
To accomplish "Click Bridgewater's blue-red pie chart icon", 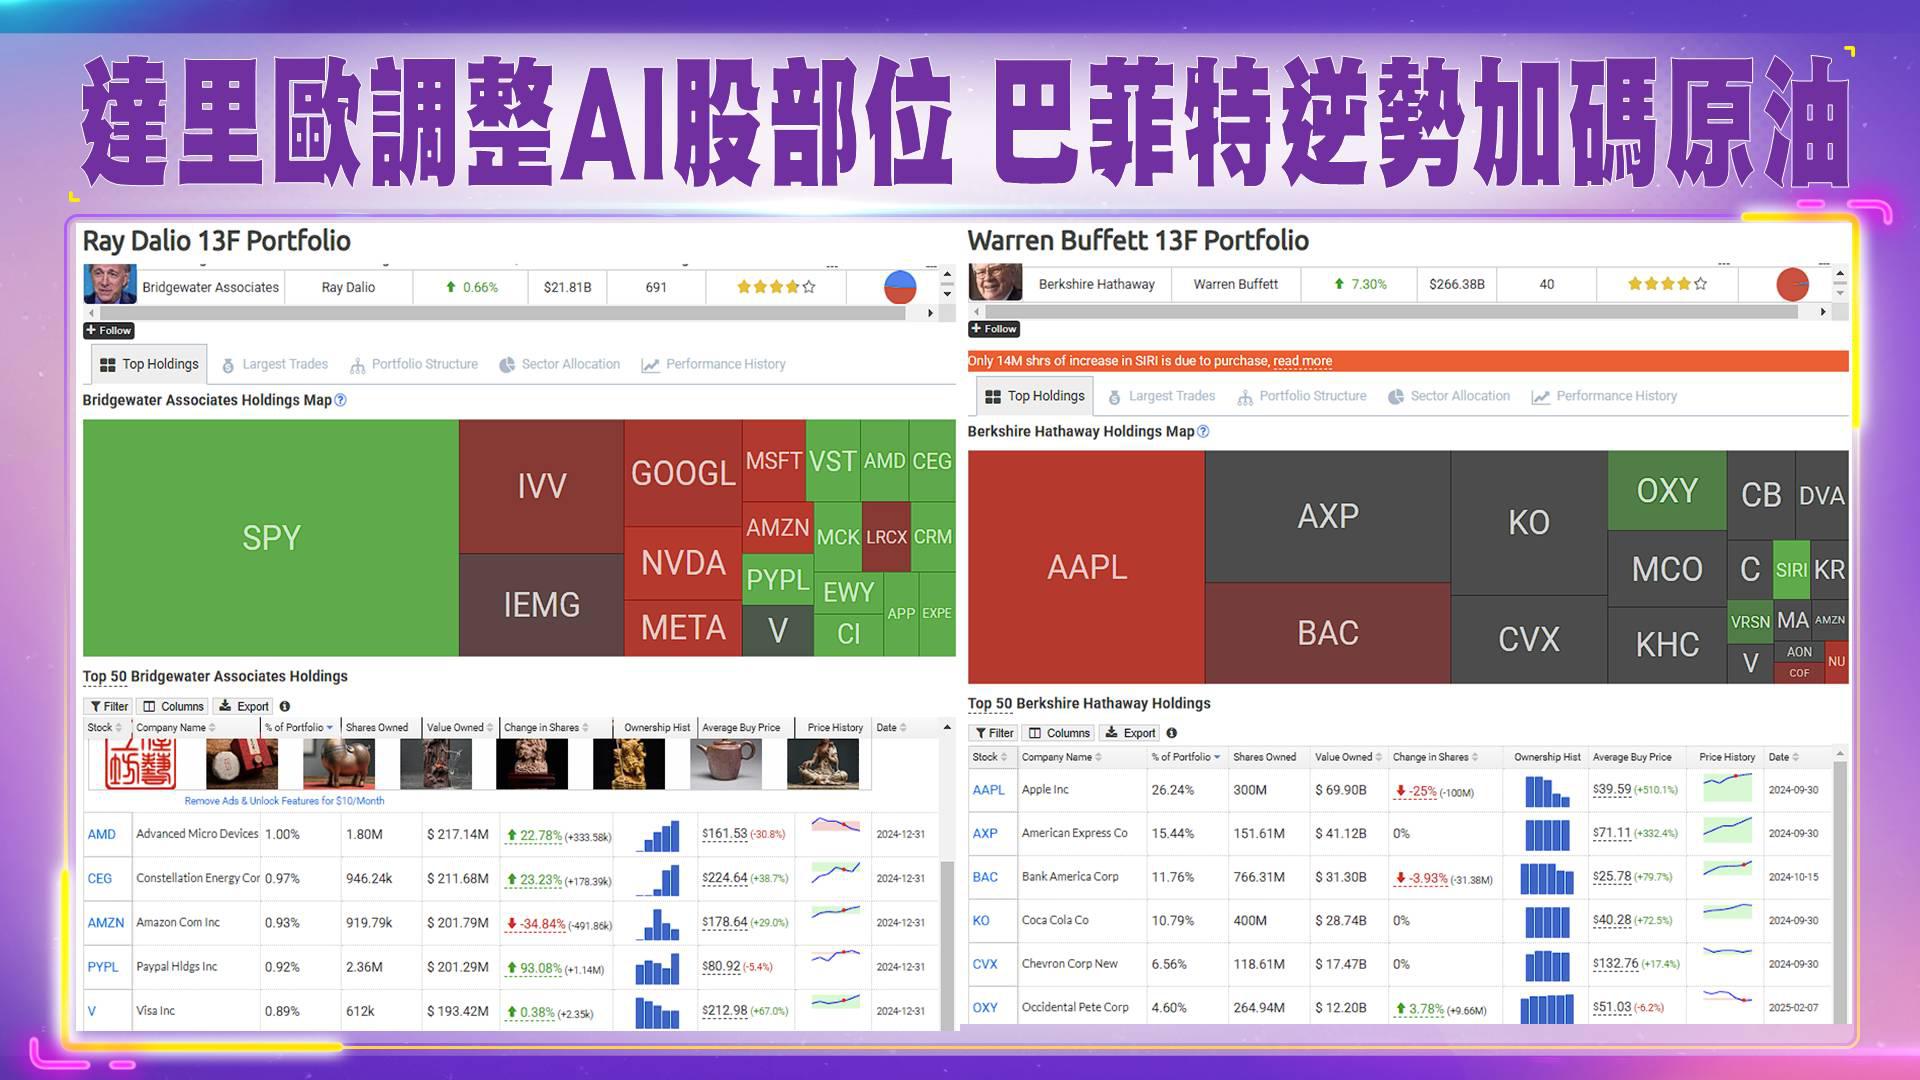I will tap(900, 287).
